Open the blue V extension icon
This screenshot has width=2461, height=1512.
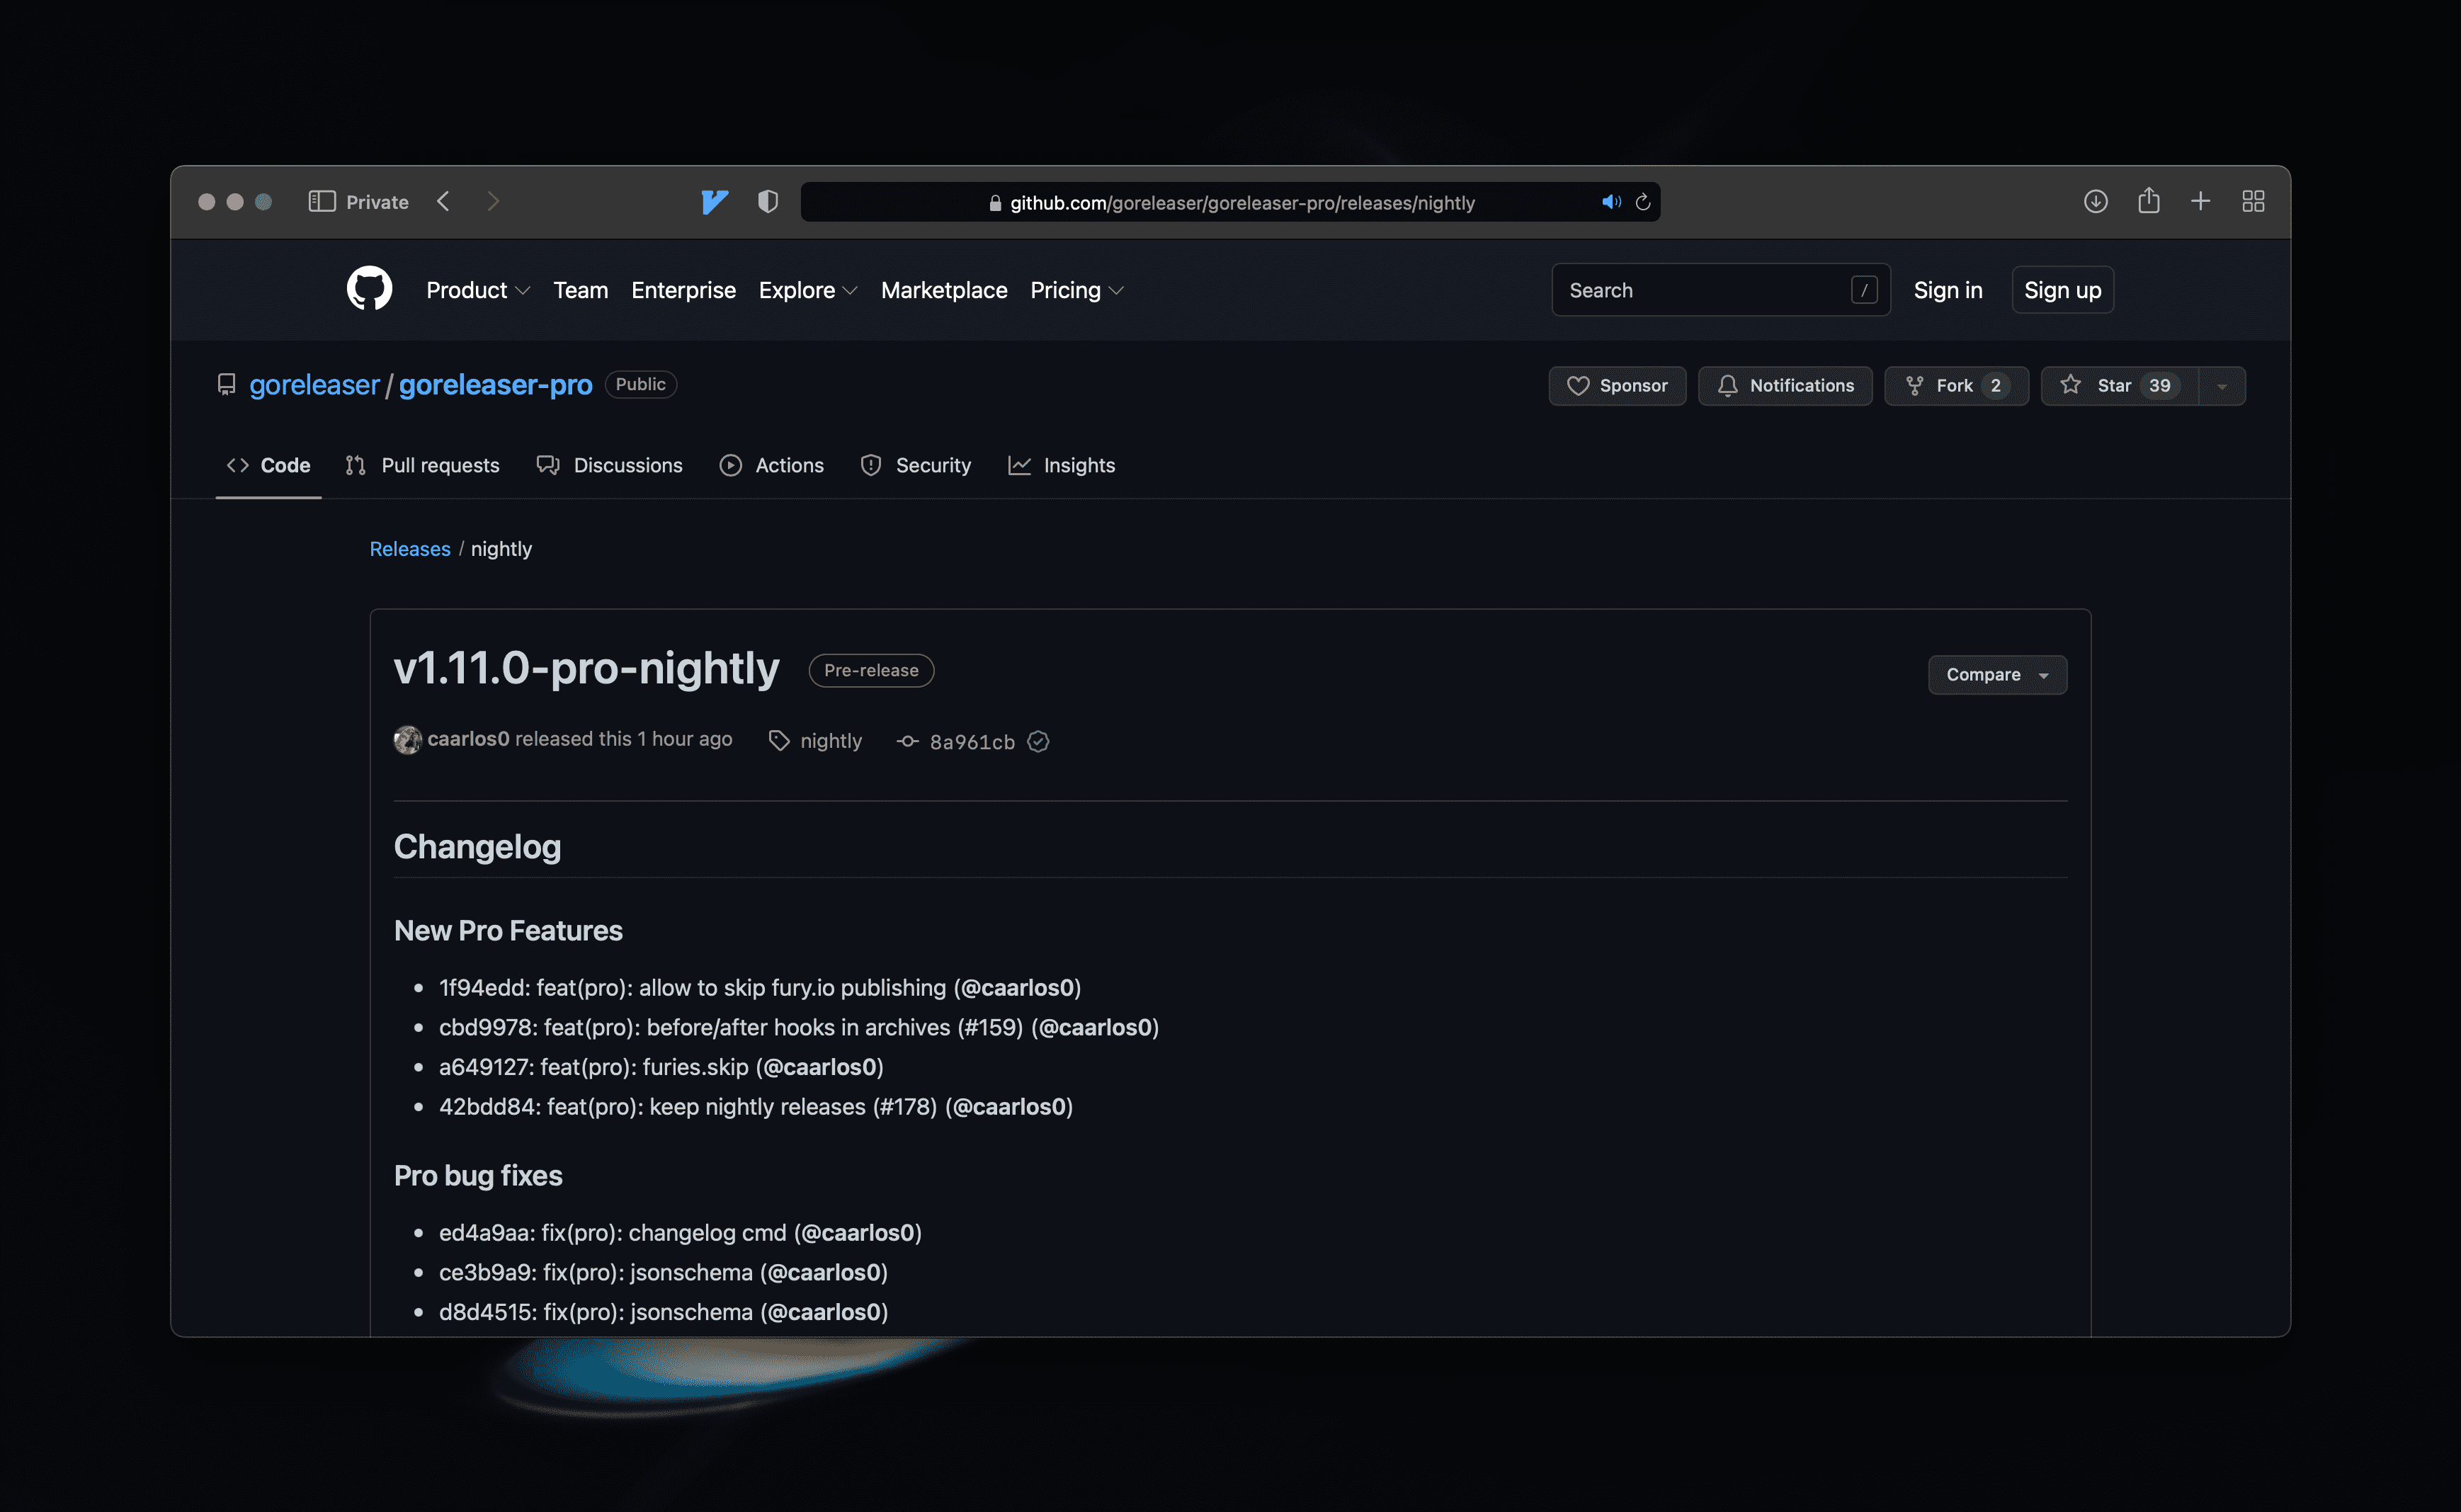pos(714,202)
